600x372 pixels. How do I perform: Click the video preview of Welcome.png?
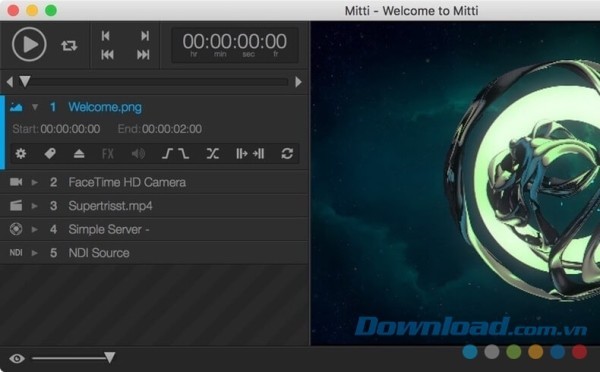click(455, 184)
